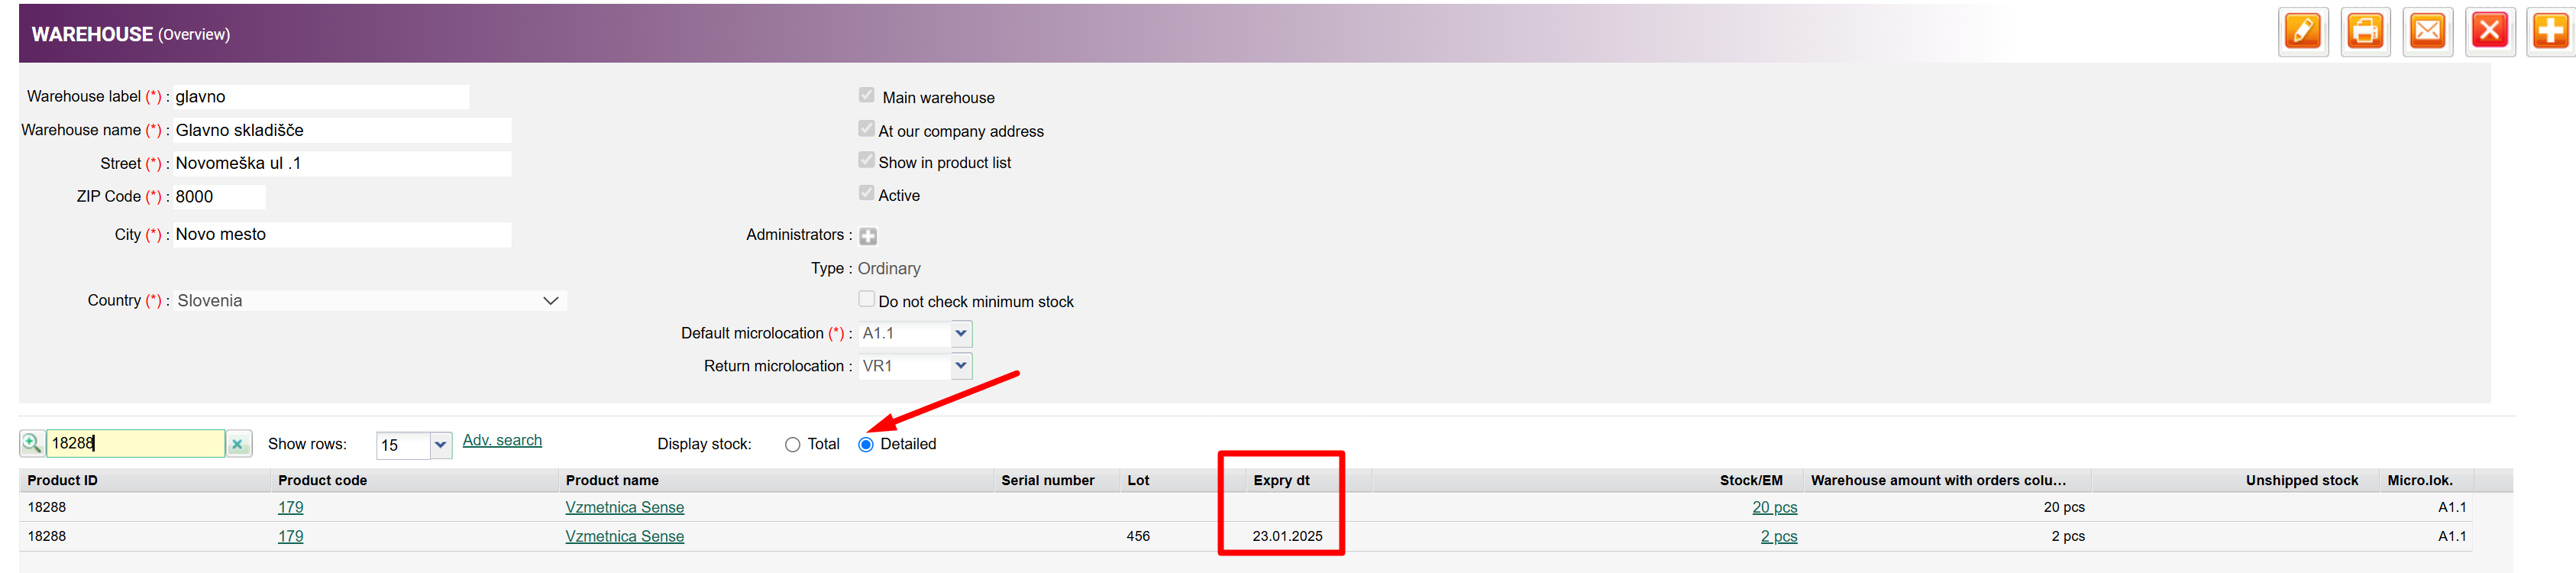This screenshot has width=2576, height=573.
Task: Sort by the Lot column header
Action: 1138,480
